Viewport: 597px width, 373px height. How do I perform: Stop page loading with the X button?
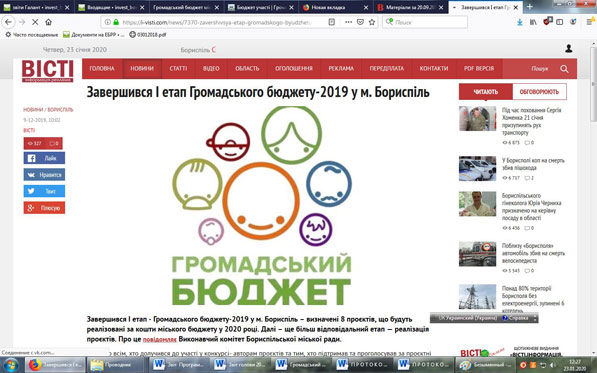click(x=35, y=22)
